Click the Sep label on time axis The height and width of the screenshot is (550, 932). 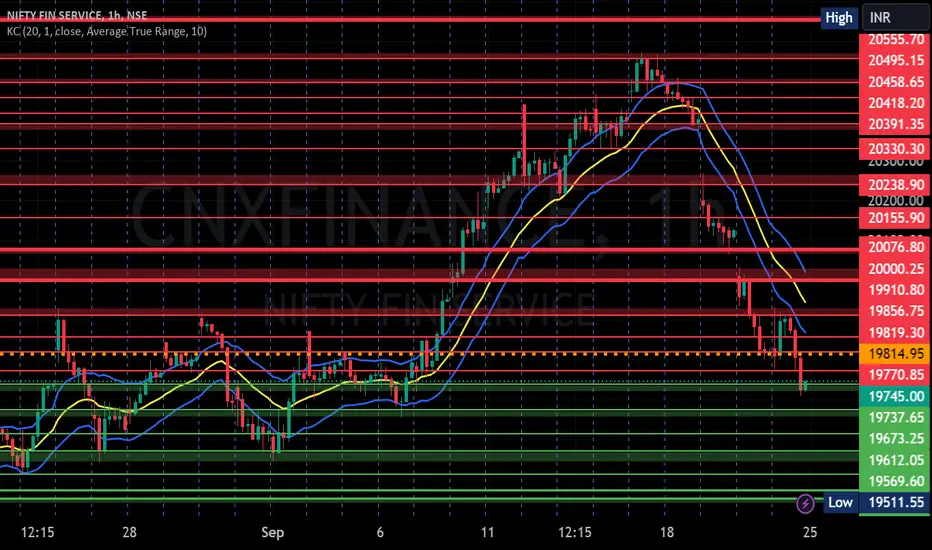[x=272, y=532]
